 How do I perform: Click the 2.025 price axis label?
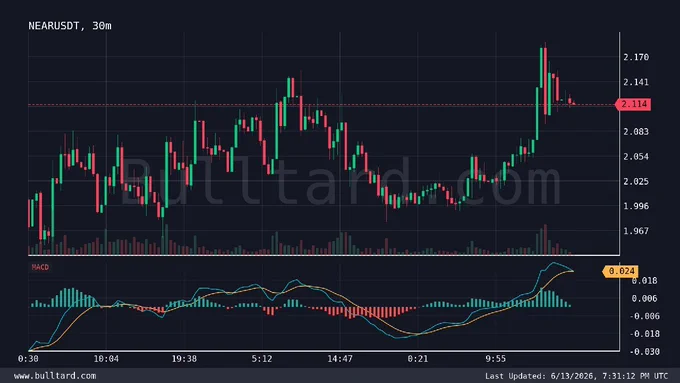[636, 181]
